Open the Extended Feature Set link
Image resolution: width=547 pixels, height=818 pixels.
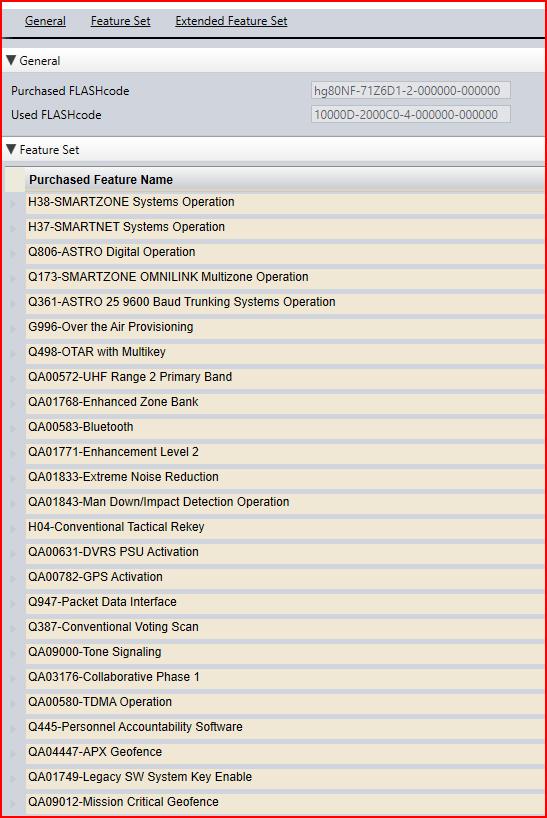[x=231, y=21]
